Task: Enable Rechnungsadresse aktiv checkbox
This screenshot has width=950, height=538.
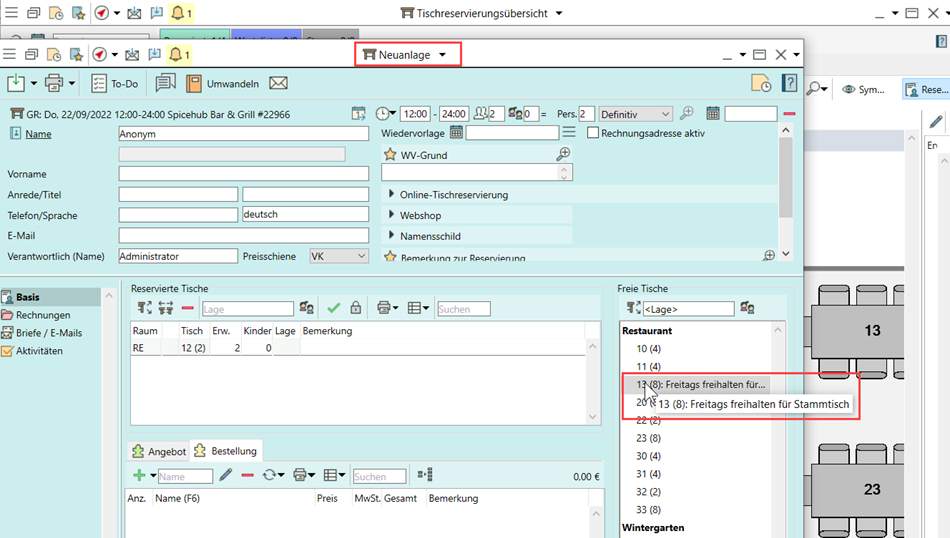Action: 593,133
